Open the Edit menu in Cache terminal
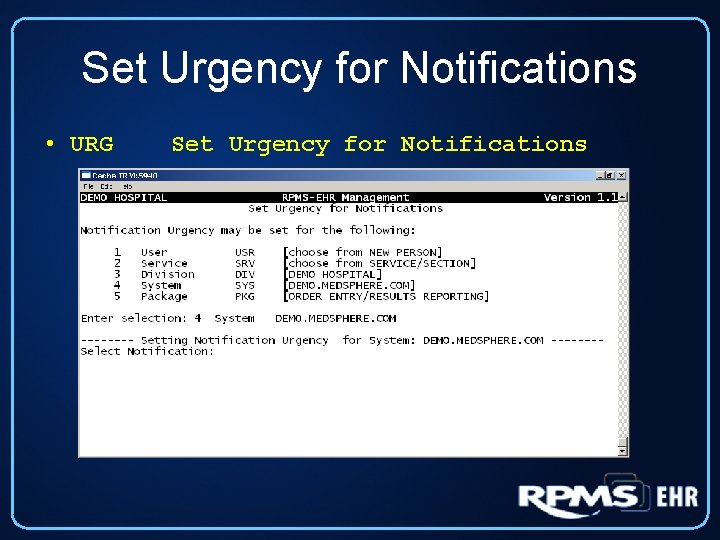Screen dimensions: 720x540 (x=107, y=186)
